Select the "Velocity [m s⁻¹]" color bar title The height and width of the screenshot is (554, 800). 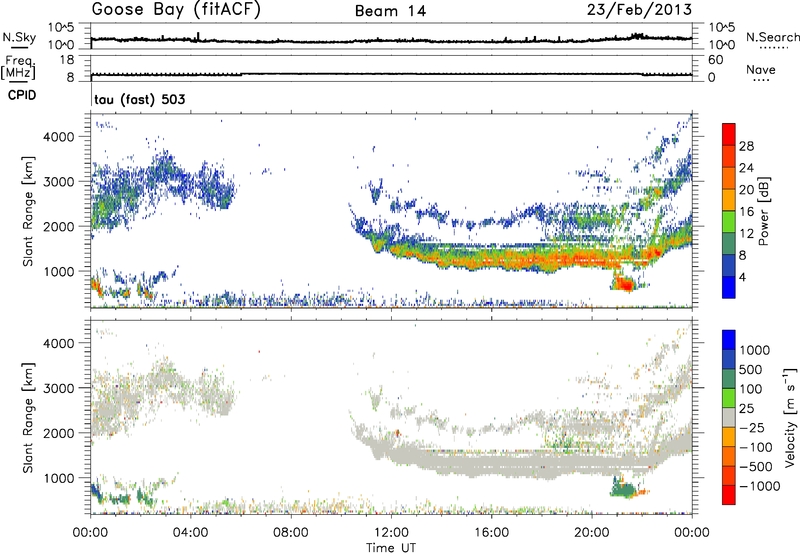[x=790, y=416]
